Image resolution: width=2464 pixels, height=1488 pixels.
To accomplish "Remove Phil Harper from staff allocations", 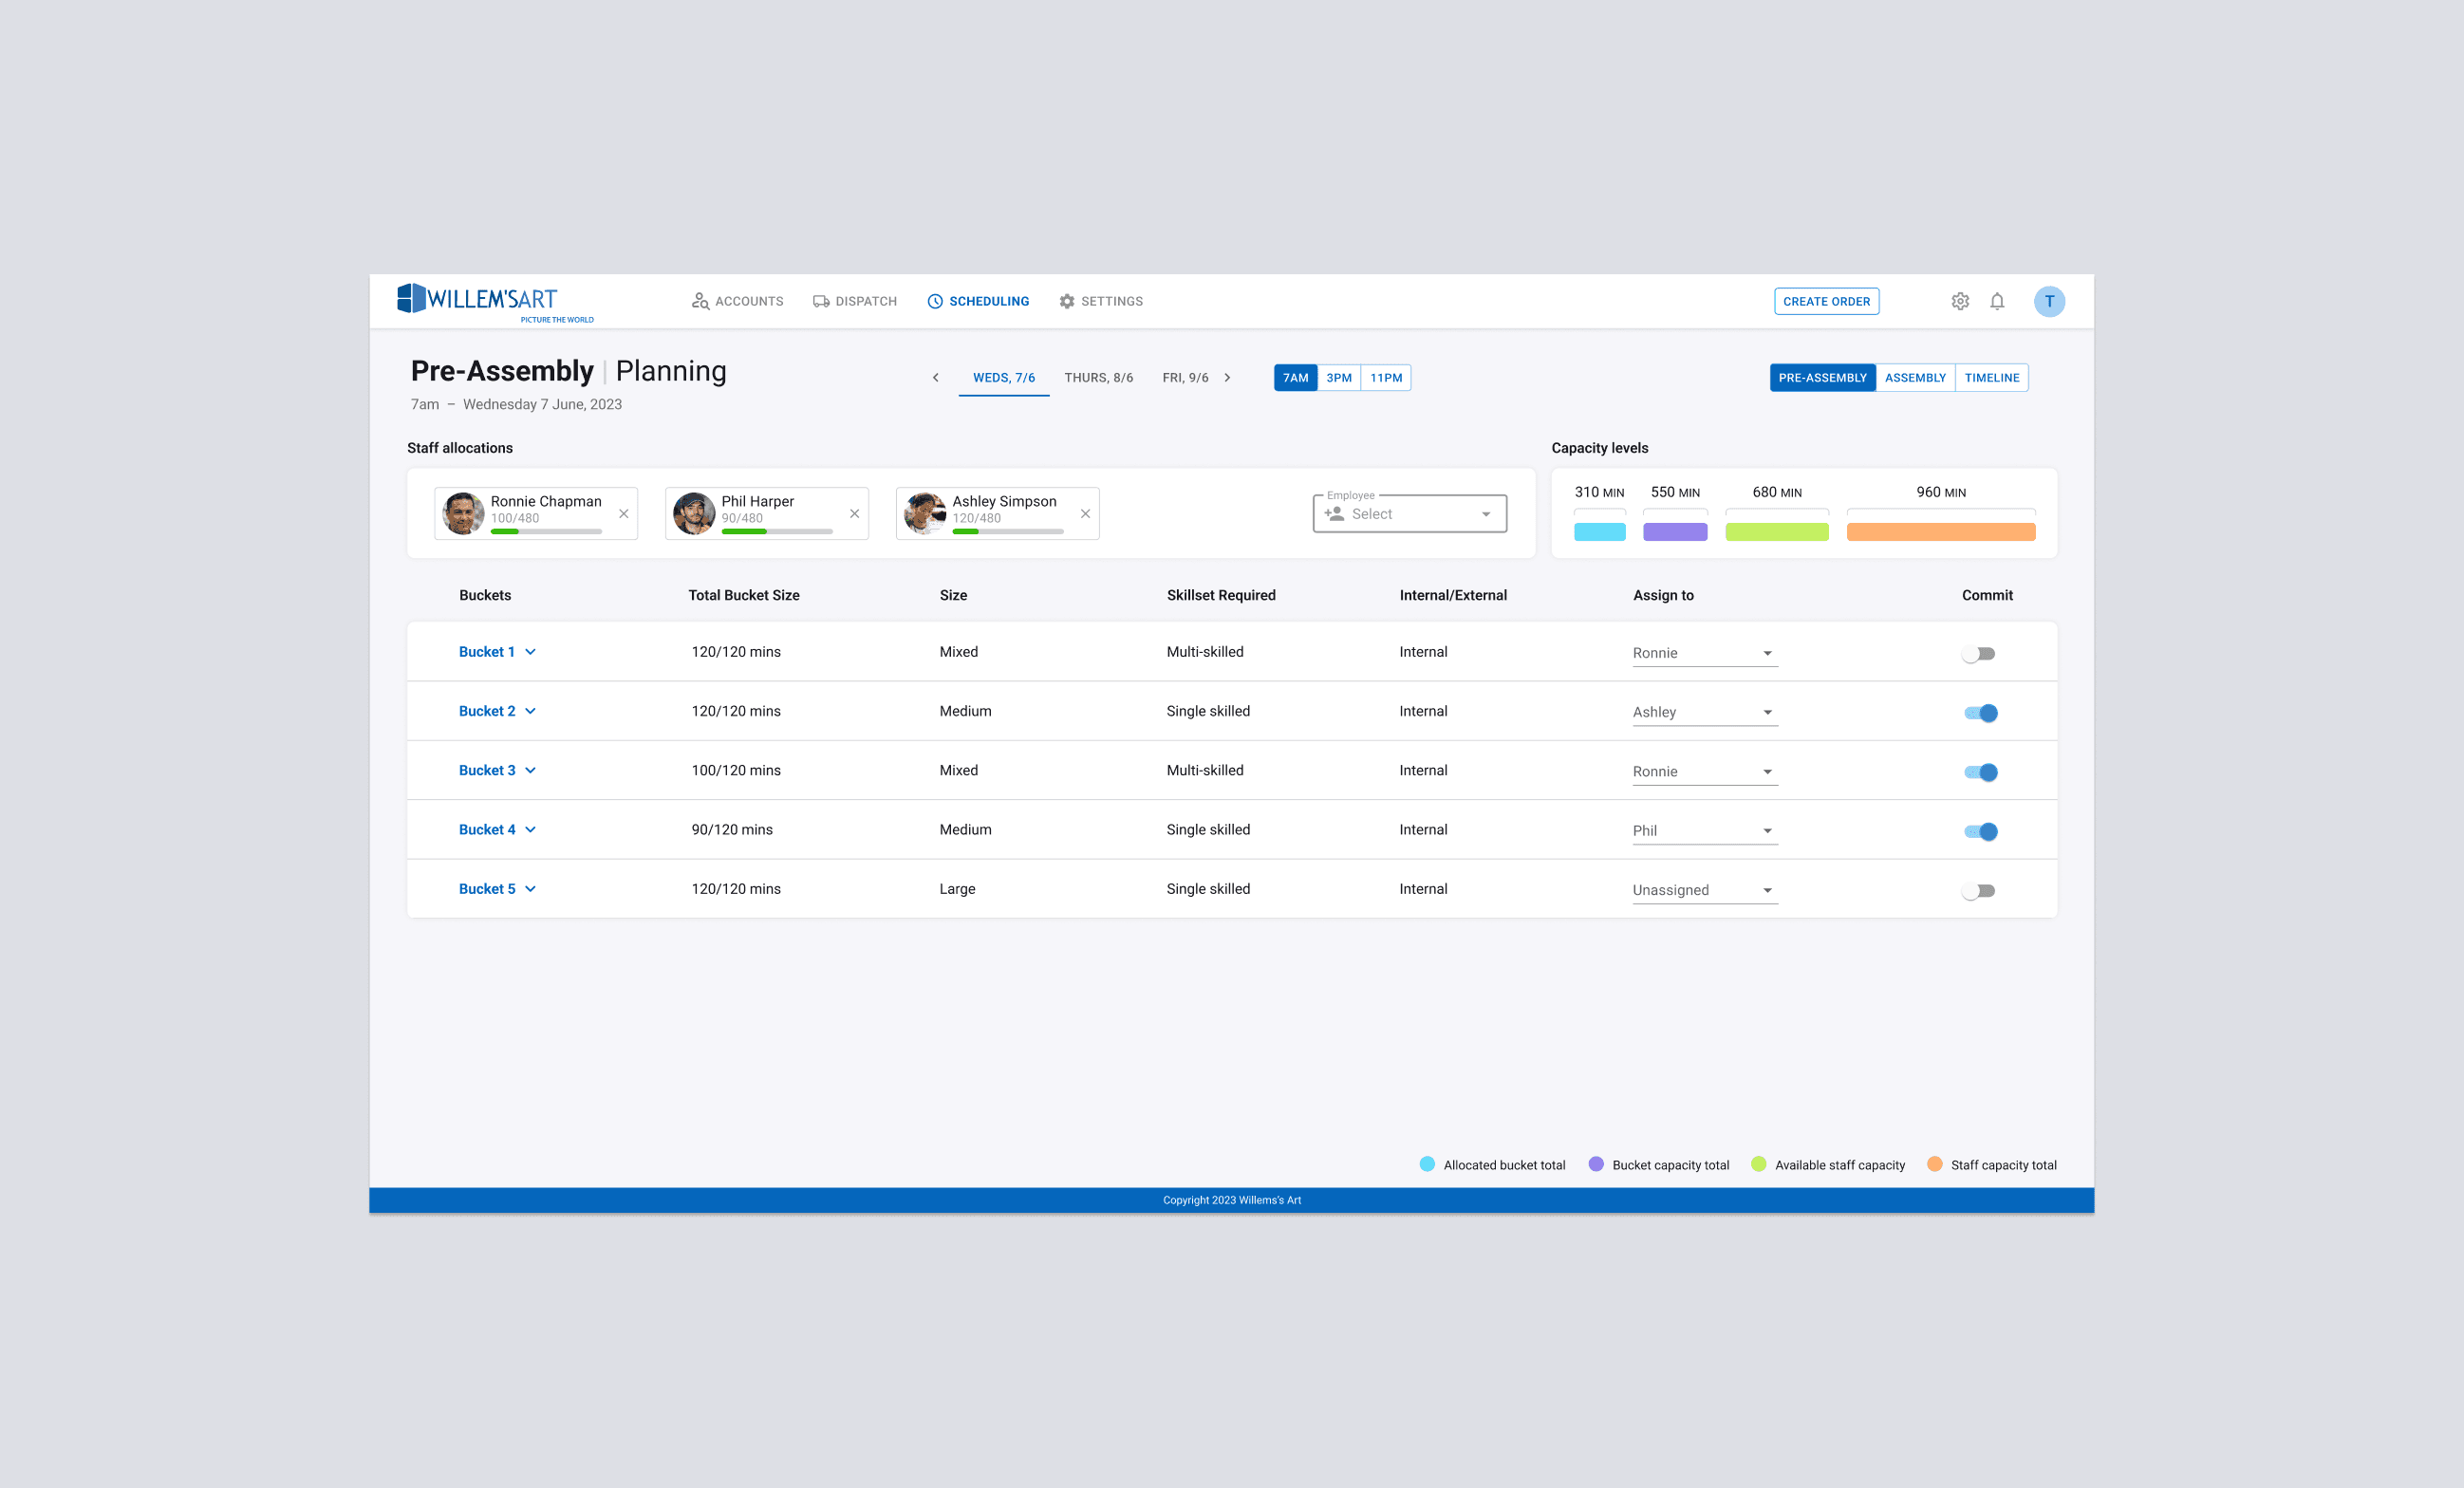I will 855,514.
